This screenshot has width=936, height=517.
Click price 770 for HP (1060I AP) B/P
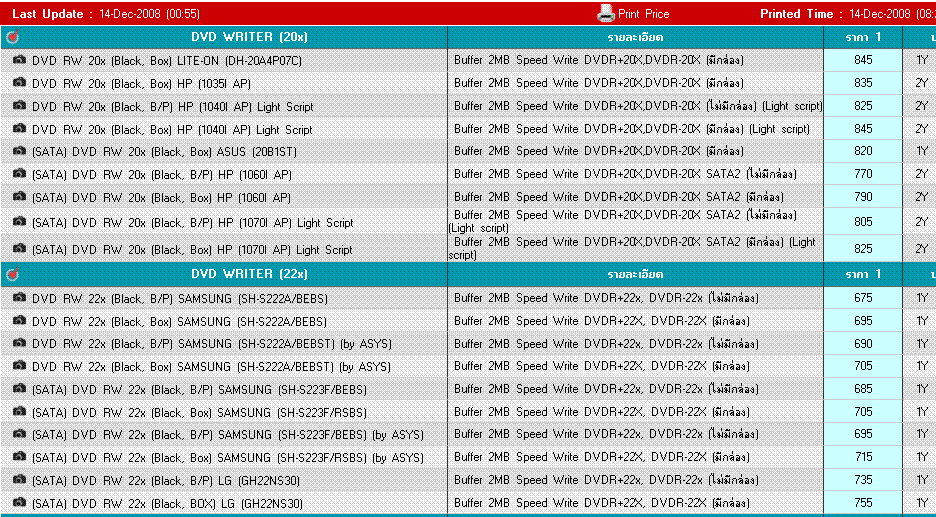pos(863,174)
